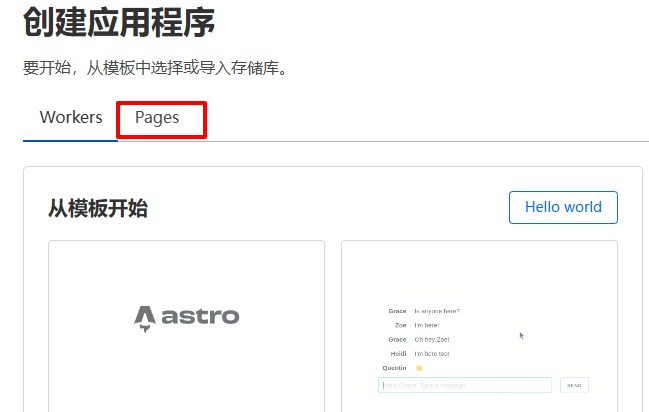Click the Send button in chat preview
Screen dimensions: 649x412
point(574,385)
